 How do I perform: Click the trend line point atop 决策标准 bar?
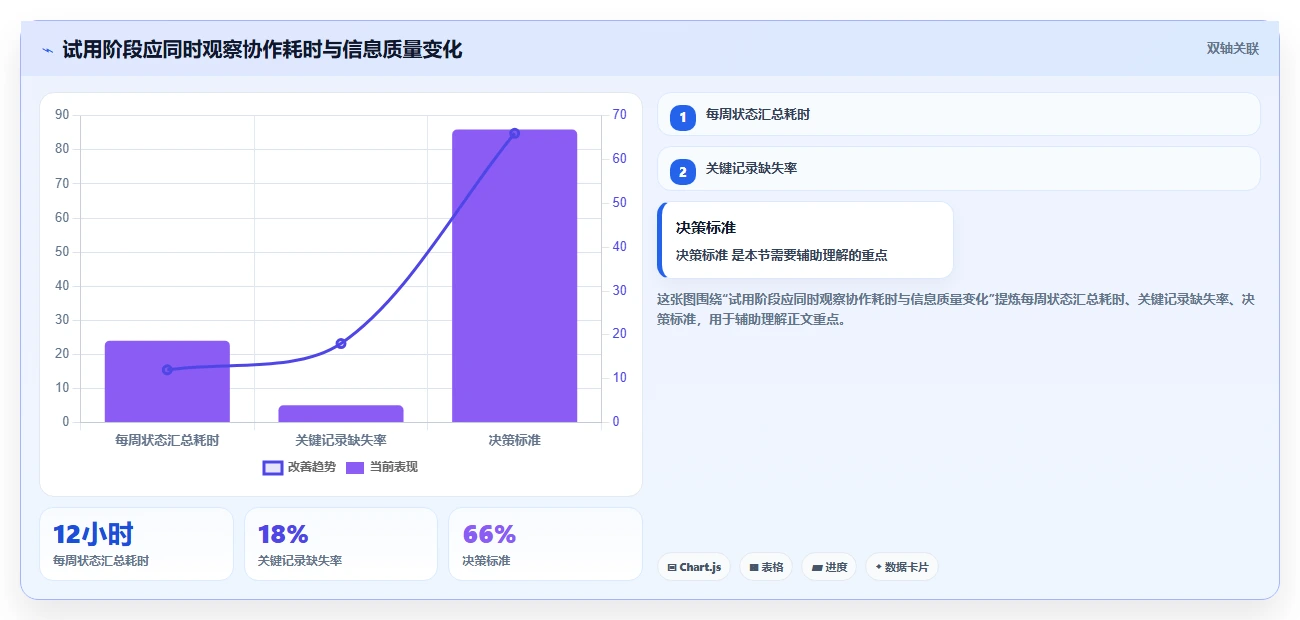[x=515, y=133]
